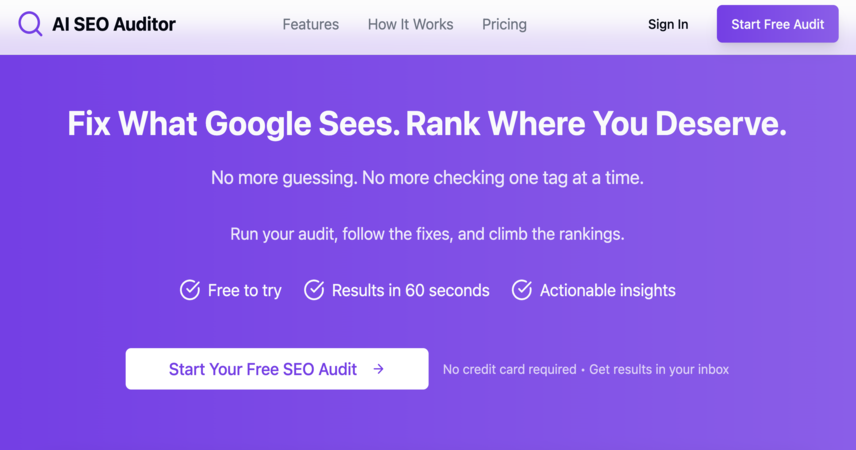The image size is (856, 450).
Task: Click the Free to try label
Action: (x=245, y=291)
